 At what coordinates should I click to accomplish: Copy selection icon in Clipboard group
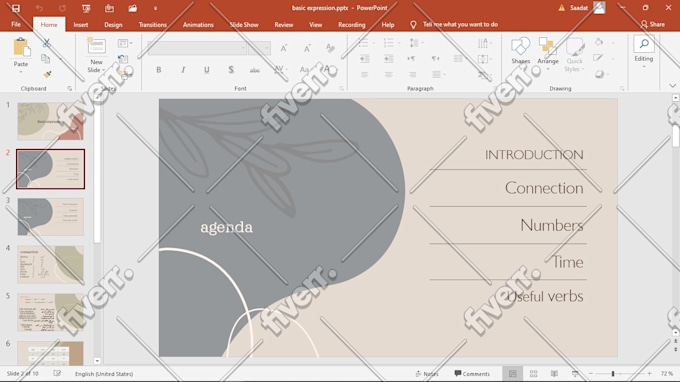46,59
